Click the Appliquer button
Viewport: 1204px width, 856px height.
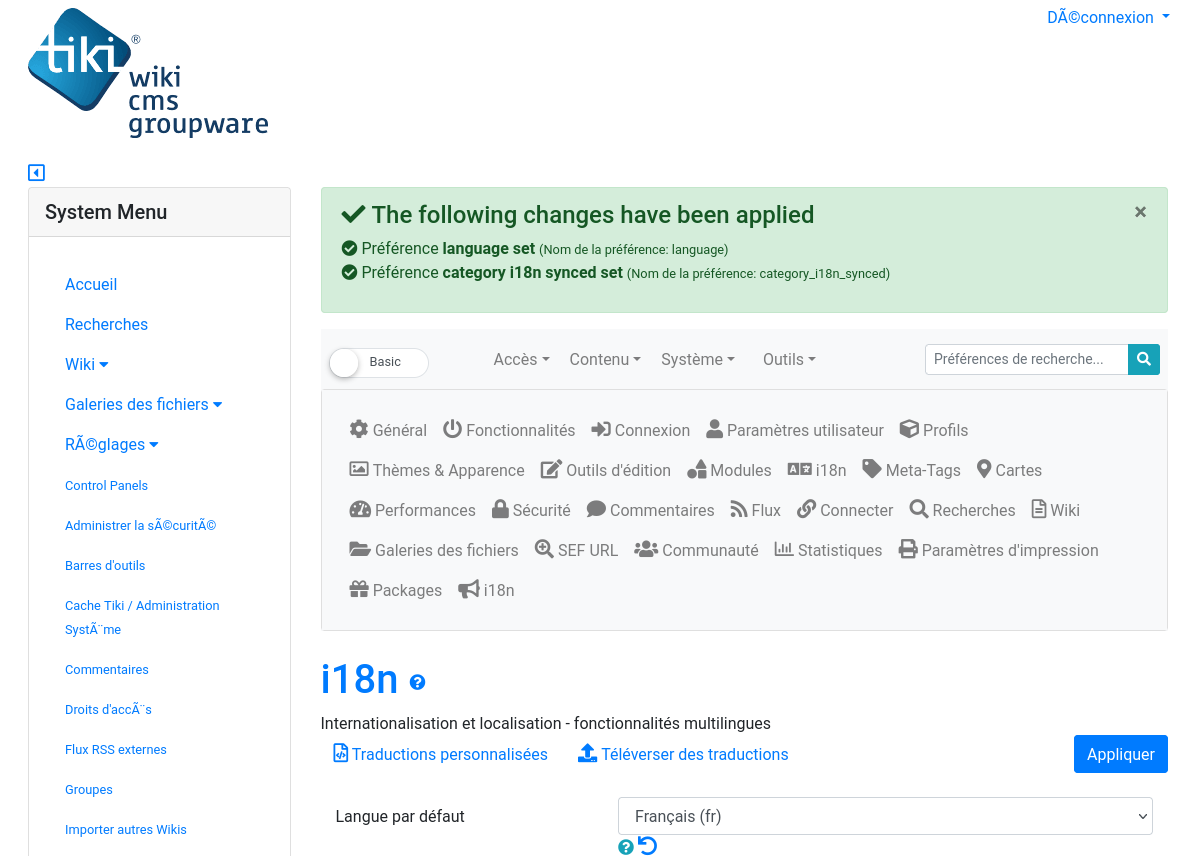(x=1120, y=754)
